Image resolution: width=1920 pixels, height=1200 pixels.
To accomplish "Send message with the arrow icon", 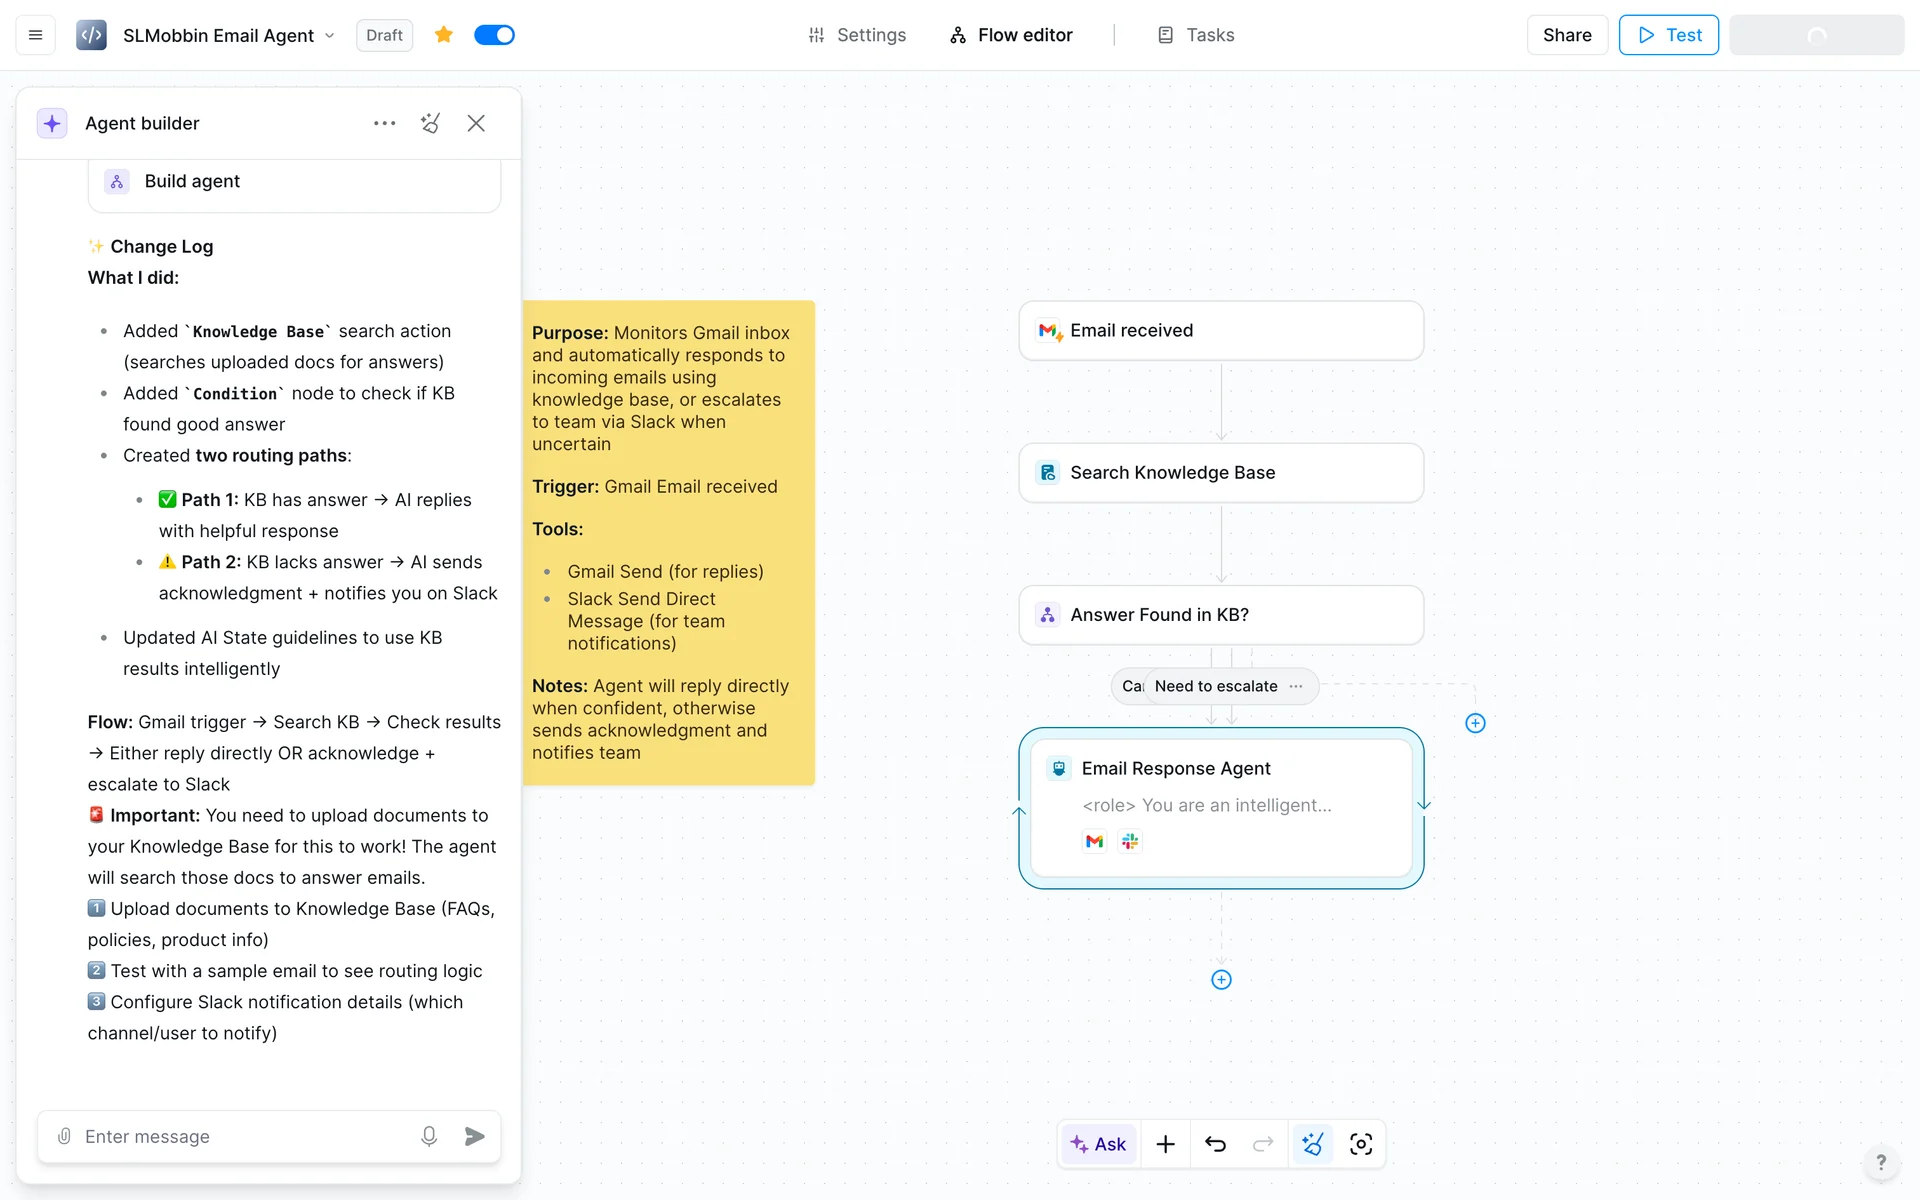I will click(475, 1136).
